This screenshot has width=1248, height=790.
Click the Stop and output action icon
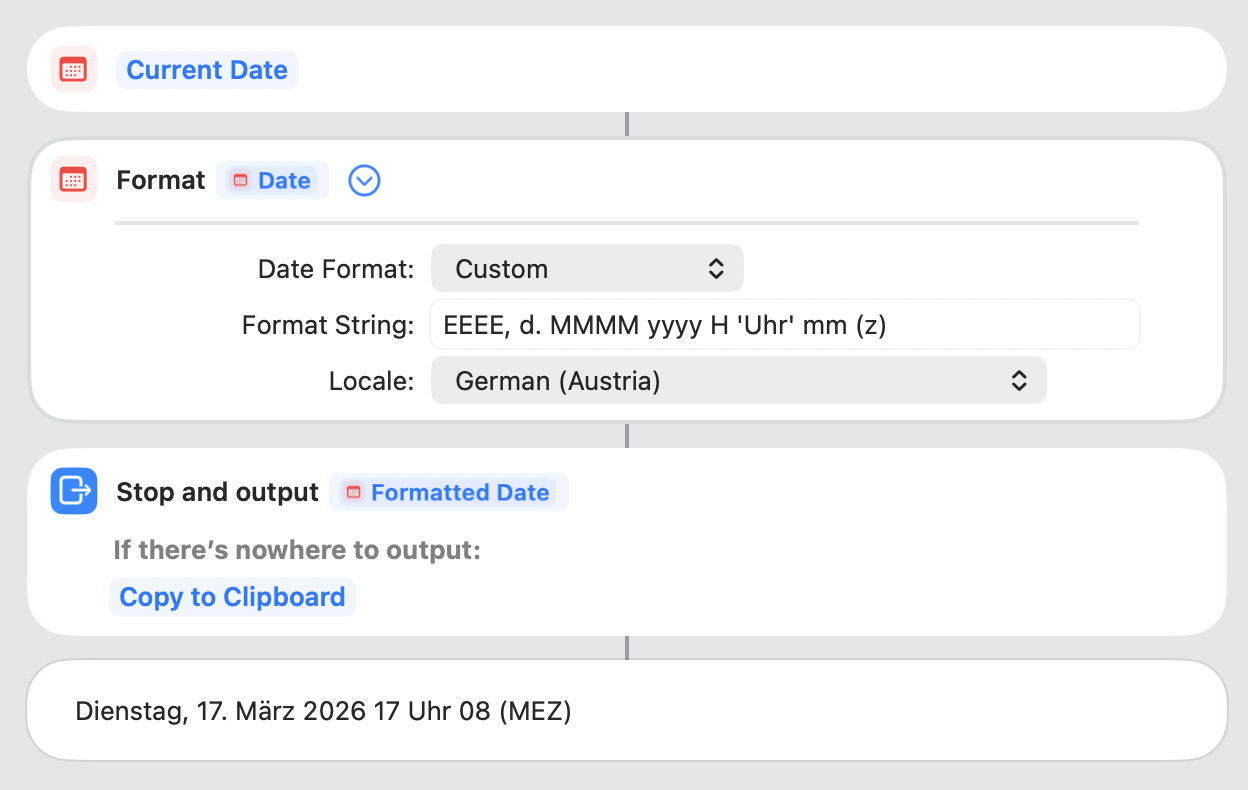[x=73, y=491]
